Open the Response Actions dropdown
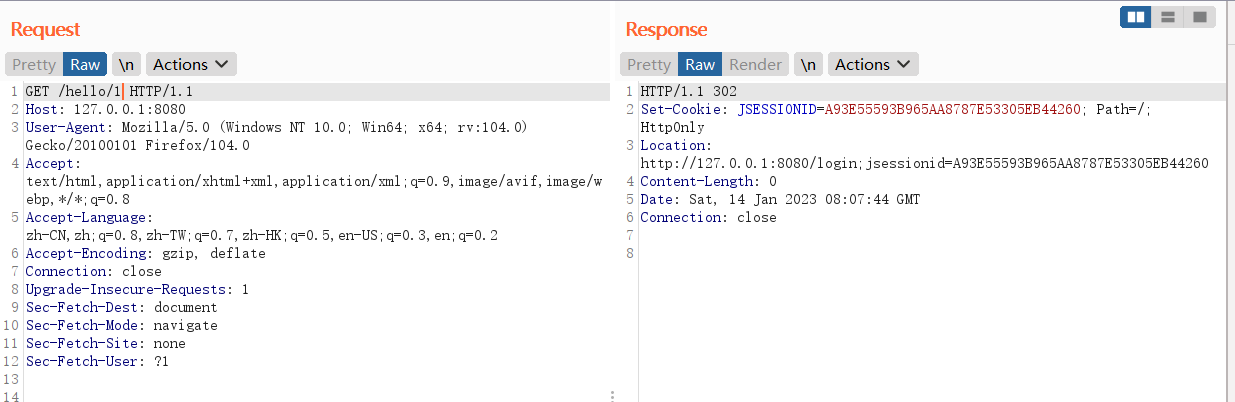 click(x=873, y=64)
